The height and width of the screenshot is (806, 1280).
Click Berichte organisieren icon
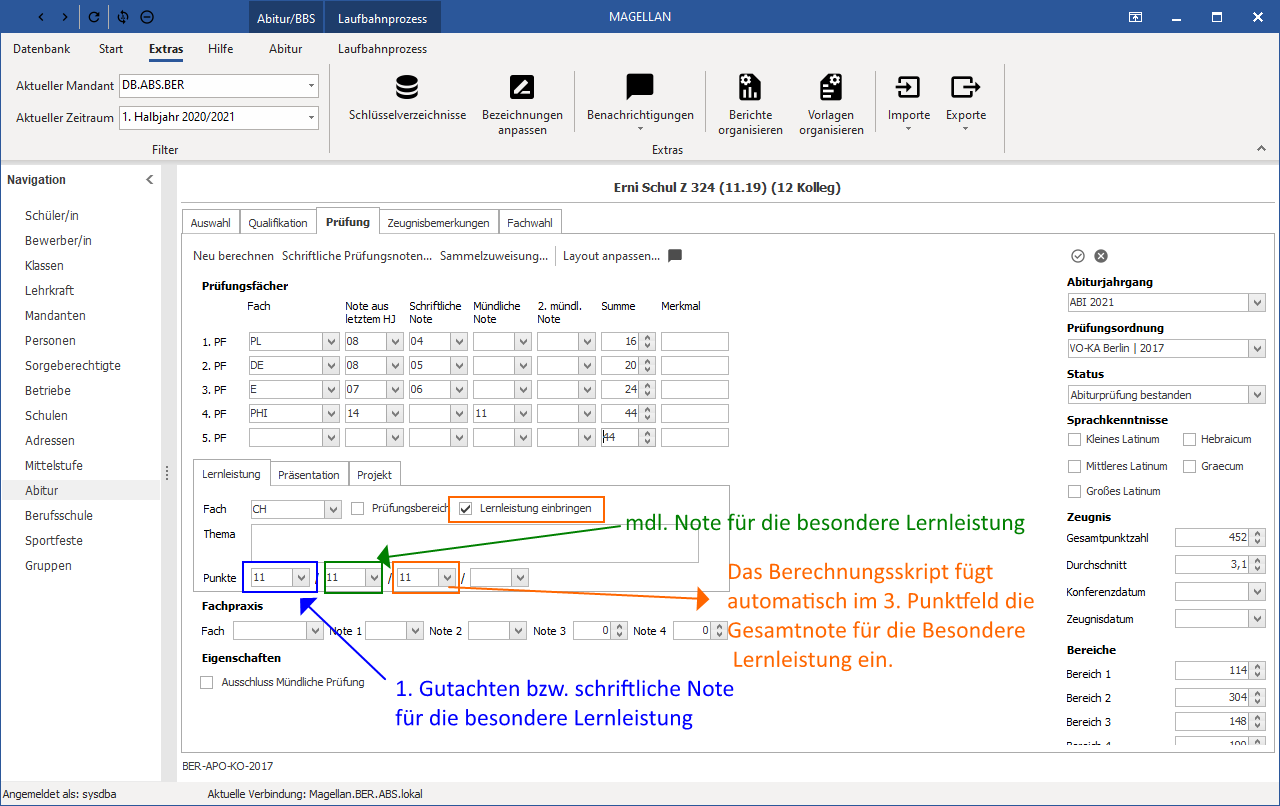coord(750,87)
